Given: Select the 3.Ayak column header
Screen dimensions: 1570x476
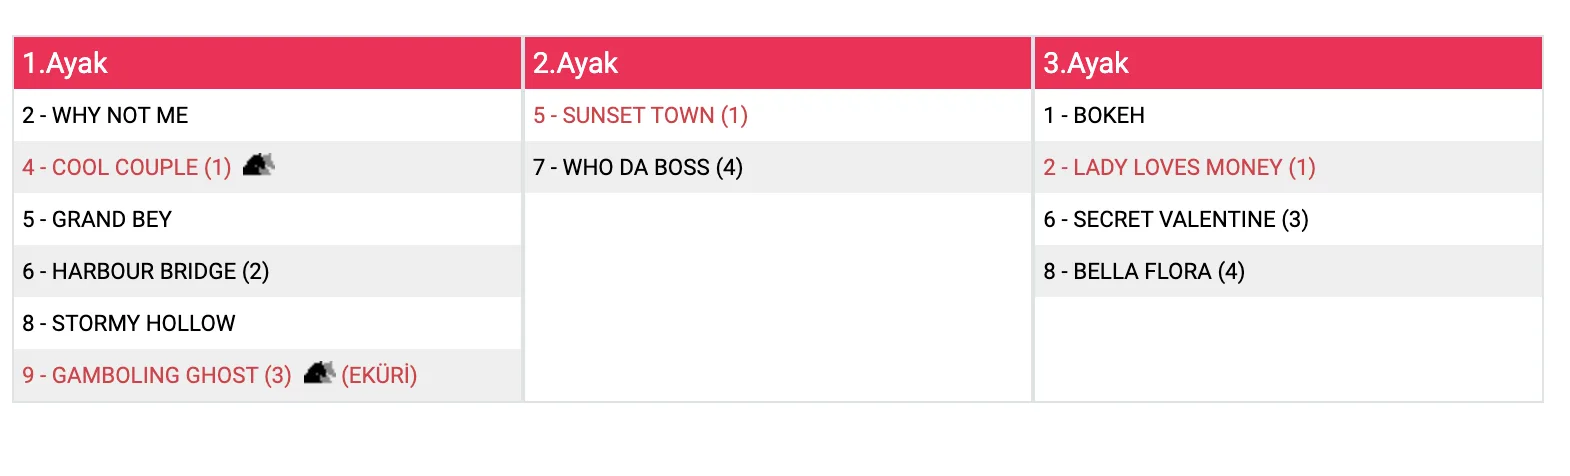Looking at the screenshot, I should coord(1086,63).
